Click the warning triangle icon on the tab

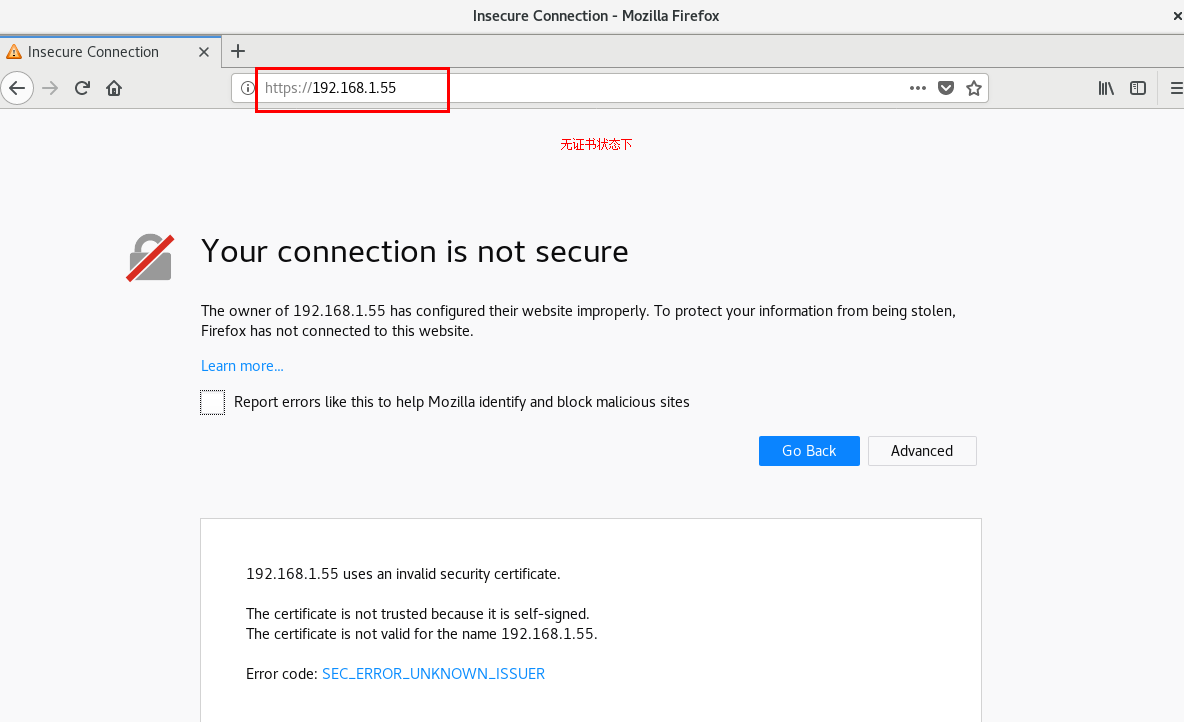tap(14, 52)
